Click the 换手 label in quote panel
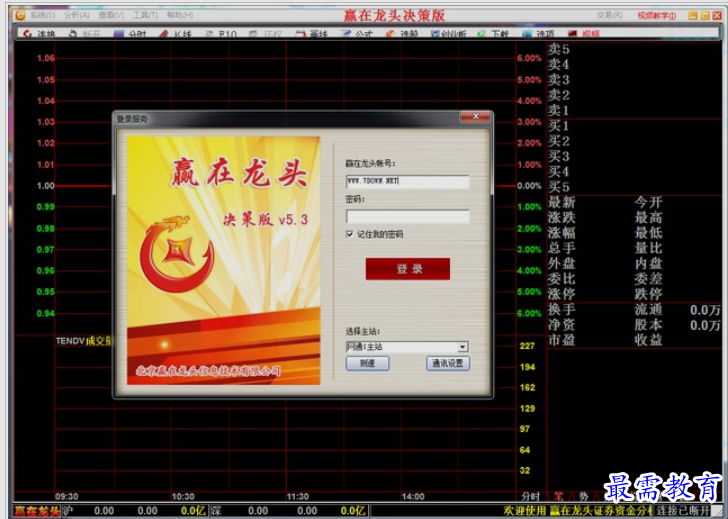The height and width of the screenshot is (519, 728). click(x=561, y=309)
